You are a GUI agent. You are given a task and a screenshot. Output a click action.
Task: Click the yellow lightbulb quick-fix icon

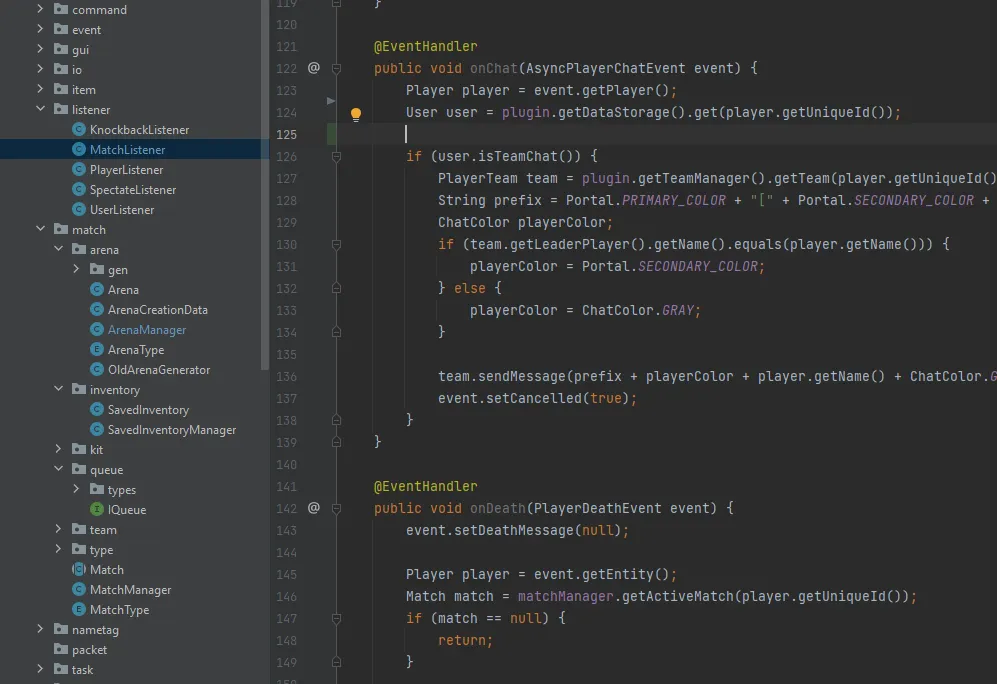tap(355, 114)
